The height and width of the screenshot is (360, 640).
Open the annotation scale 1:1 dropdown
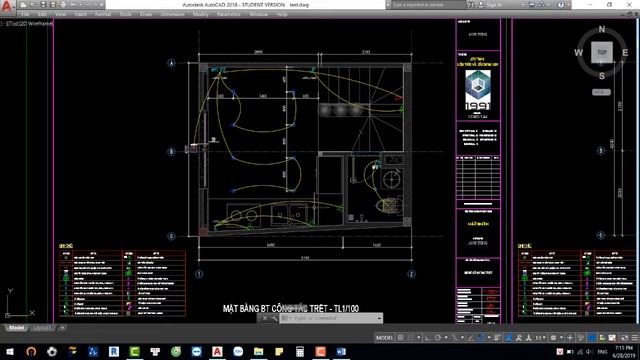(x=540, y=338)
